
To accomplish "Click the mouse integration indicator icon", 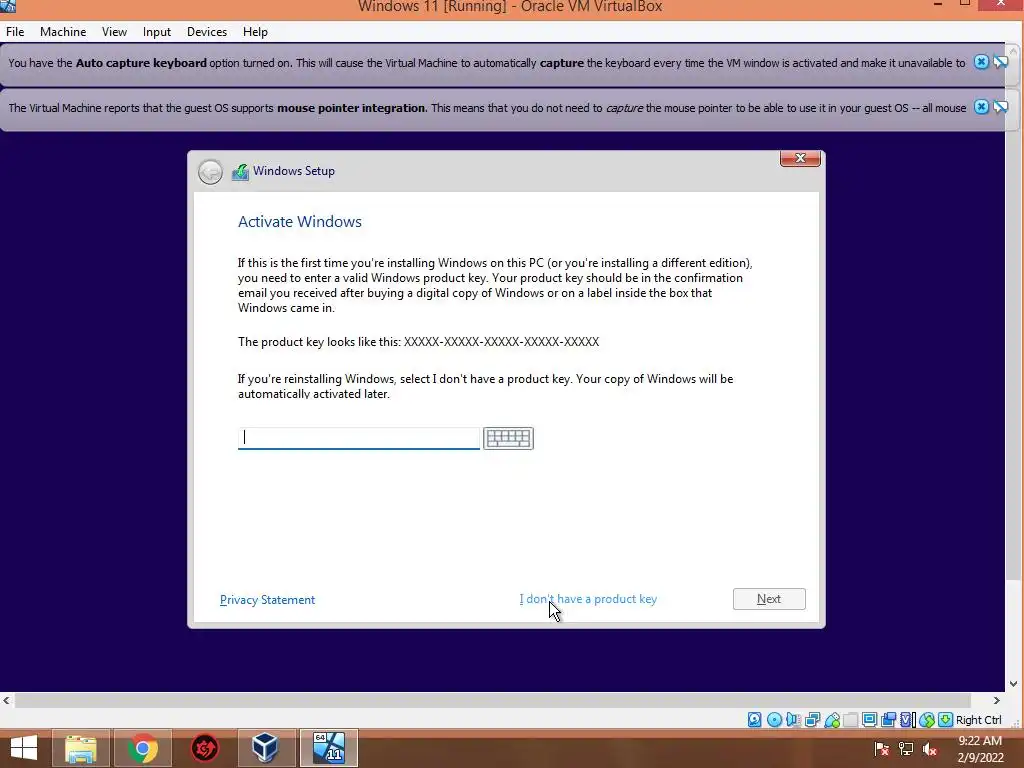I will click(x=926, y=720).
